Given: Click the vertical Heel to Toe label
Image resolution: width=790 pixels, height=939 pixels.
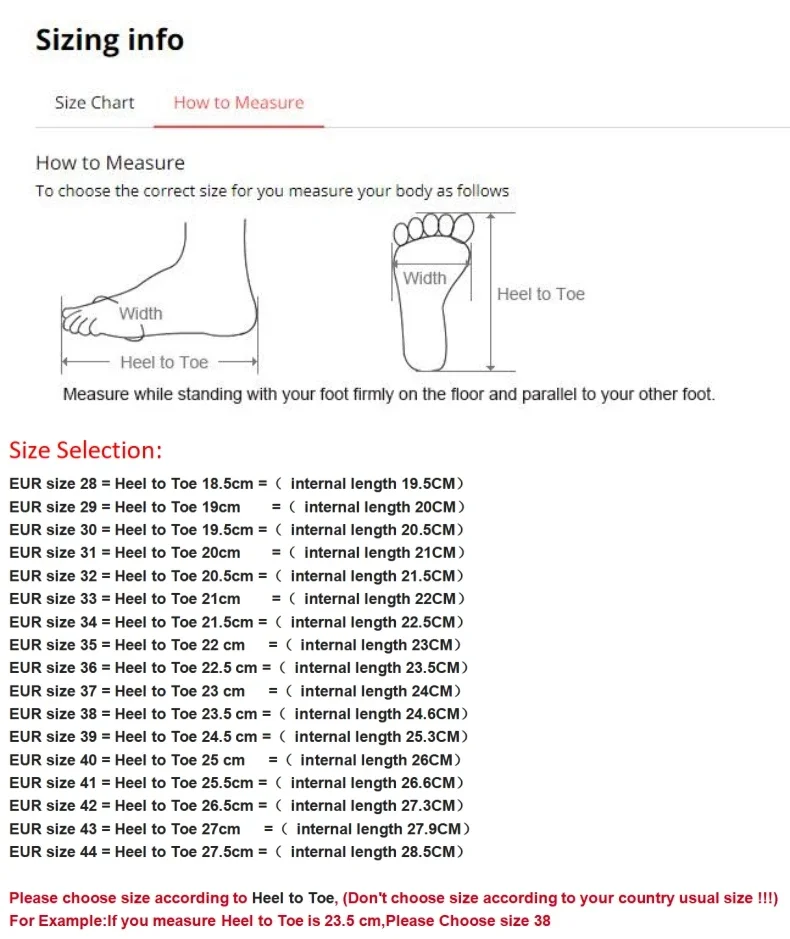Looking at the screenshot, I should click(541, 294).
